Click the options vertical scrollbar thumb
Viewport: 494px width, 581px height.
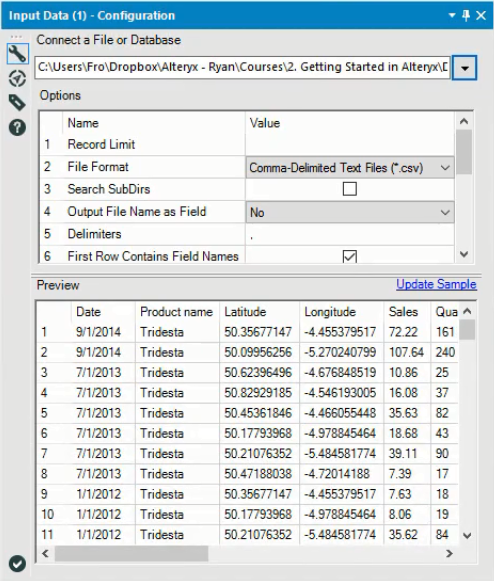pyautogui.click(x=464, y=152)
